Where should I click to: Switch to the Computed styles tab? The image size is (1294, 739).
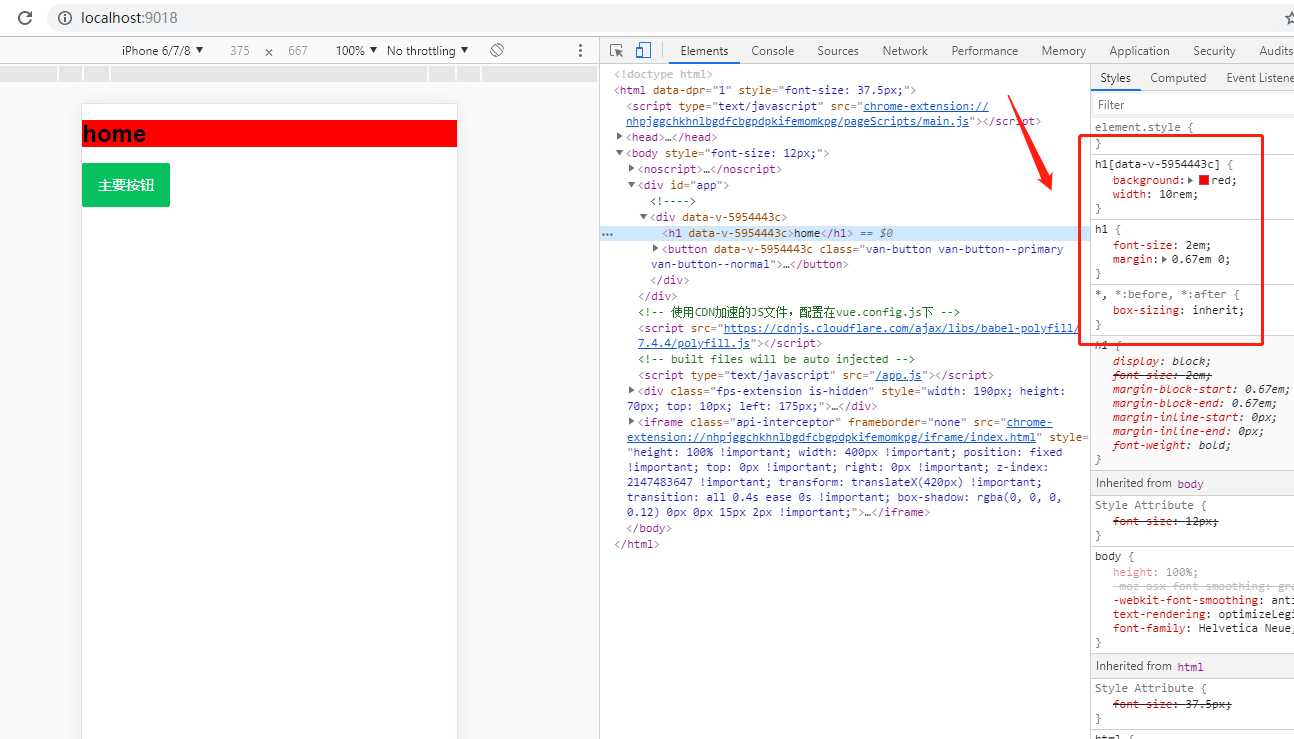(x=1177, y=78)
